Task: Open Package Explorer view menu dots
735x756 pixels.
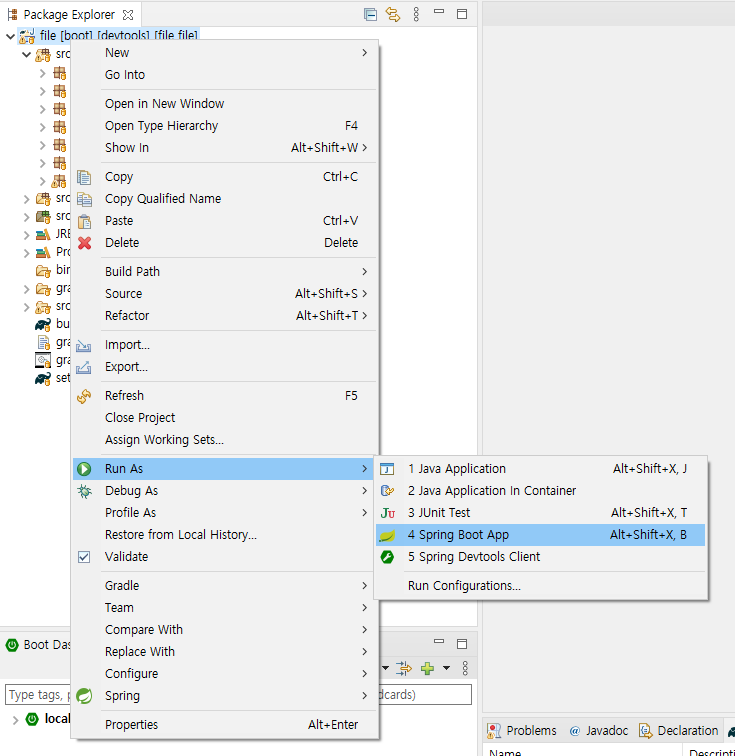Action: coord(416,14)
